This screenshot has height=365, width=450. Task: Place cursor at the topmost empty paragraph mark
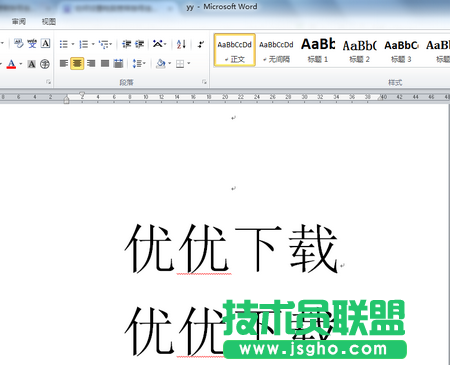234,118
